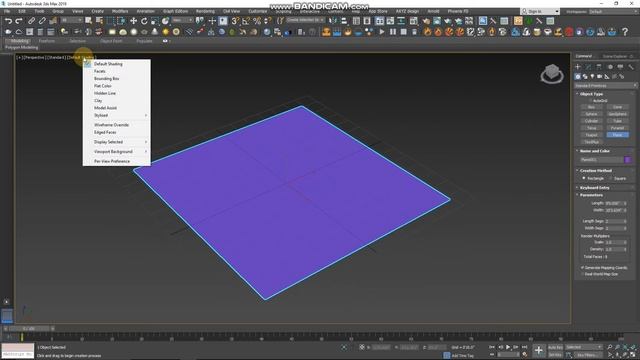The image size is (640, 360).
Task: Click the Select and Link chain icon
Action: pyautogui.click(x=31, y=21)
